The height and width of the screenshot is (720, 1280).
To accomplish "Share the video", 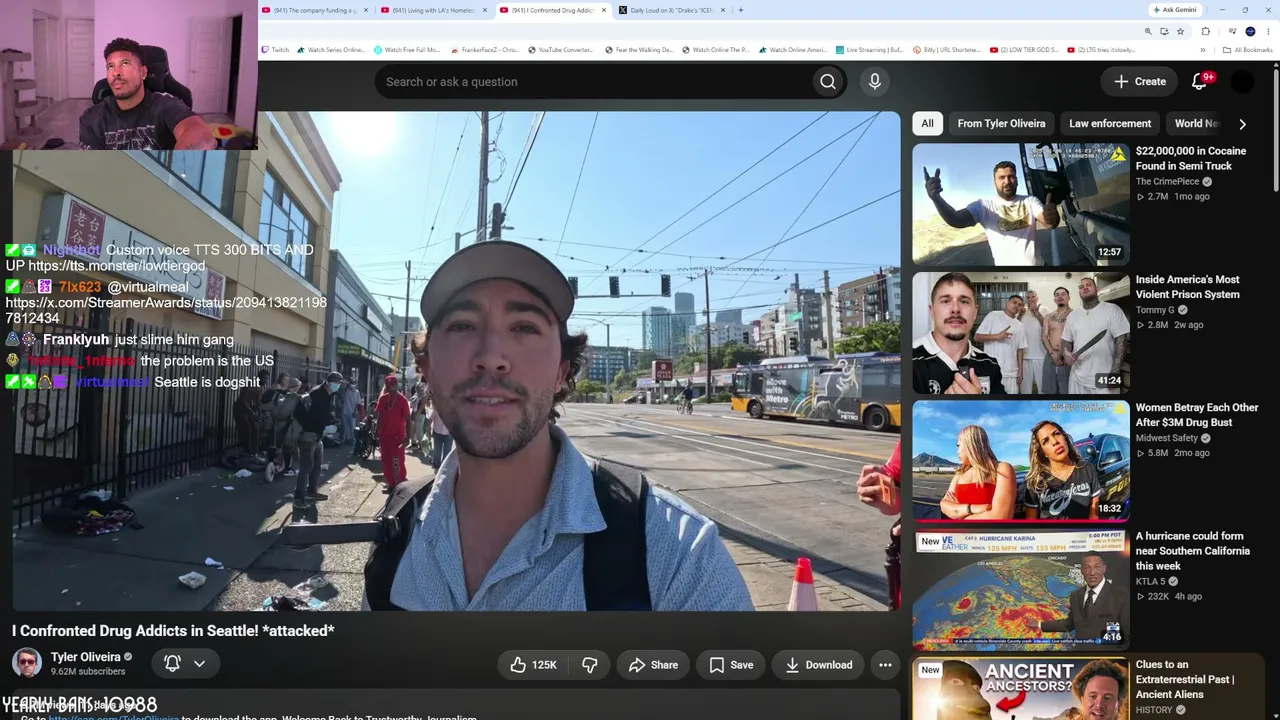I will (x=653, y=665).
